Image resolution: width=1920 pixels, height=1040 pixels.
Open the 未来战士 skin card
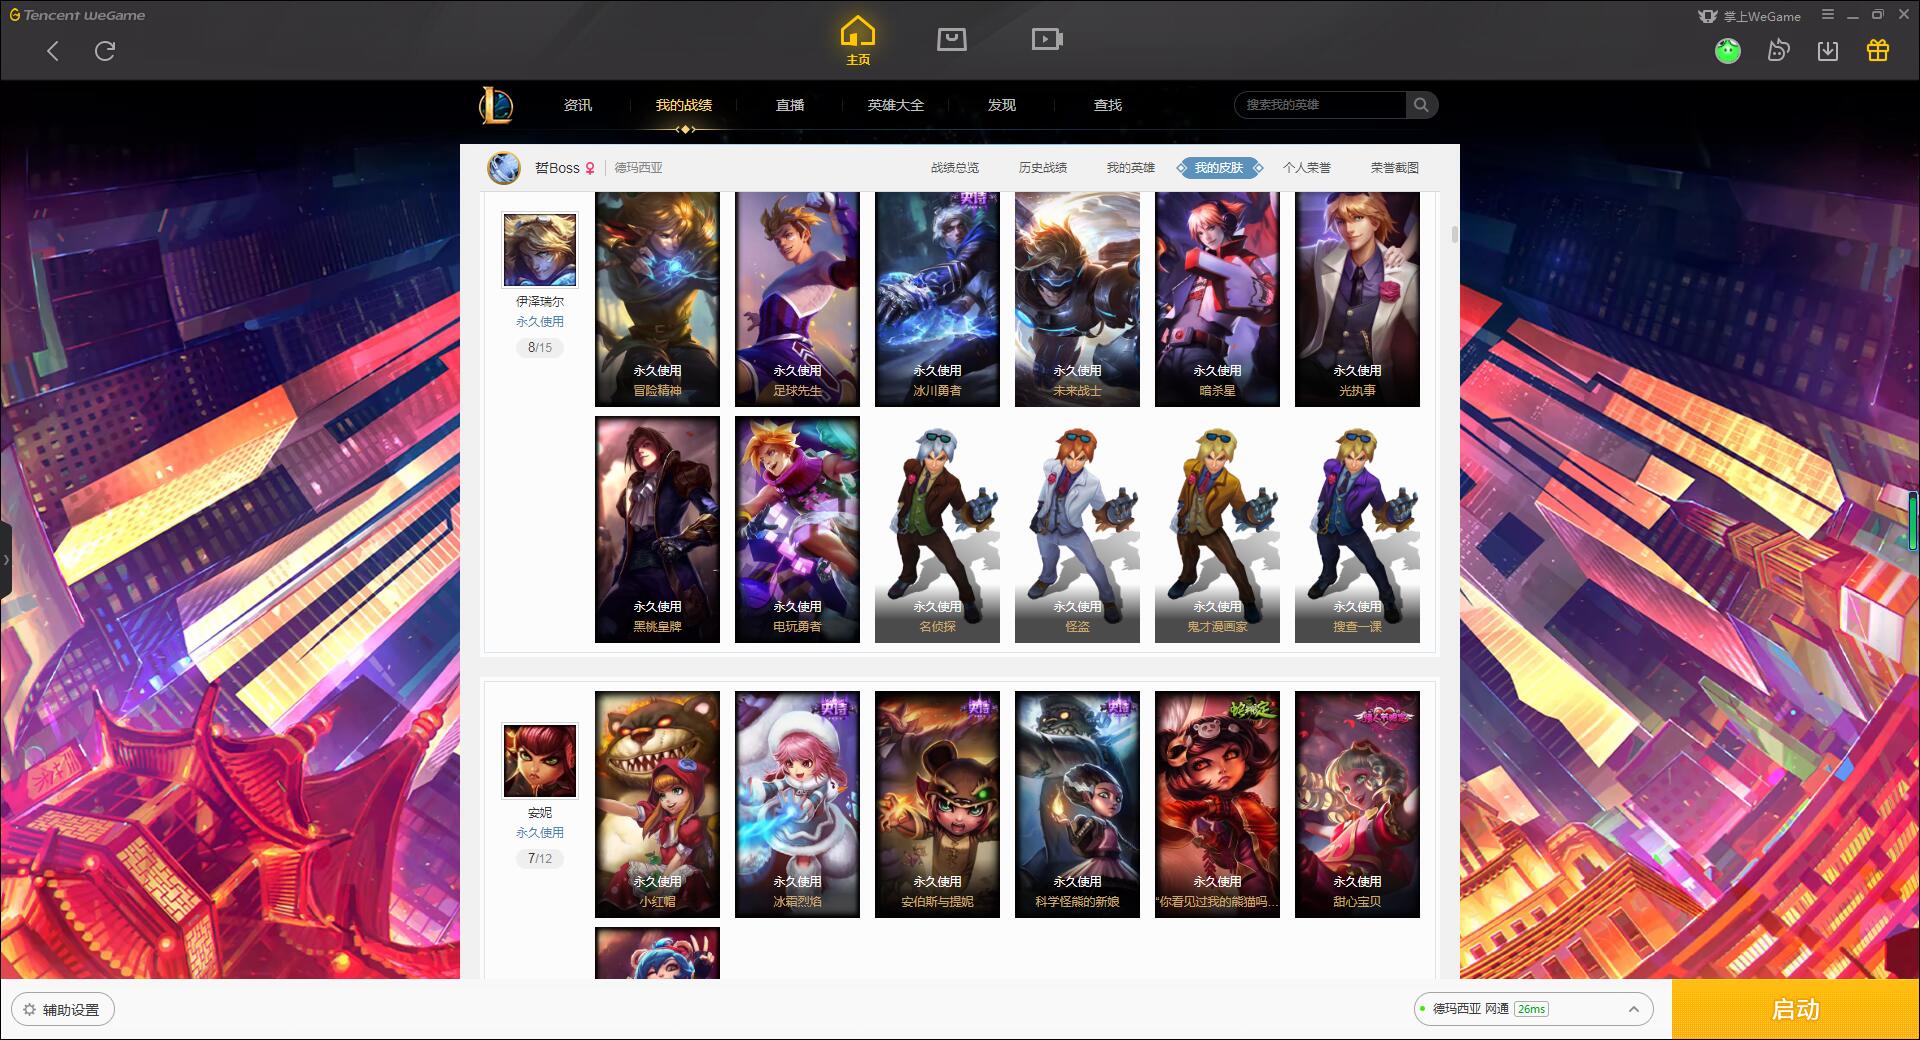(1077, 299)
